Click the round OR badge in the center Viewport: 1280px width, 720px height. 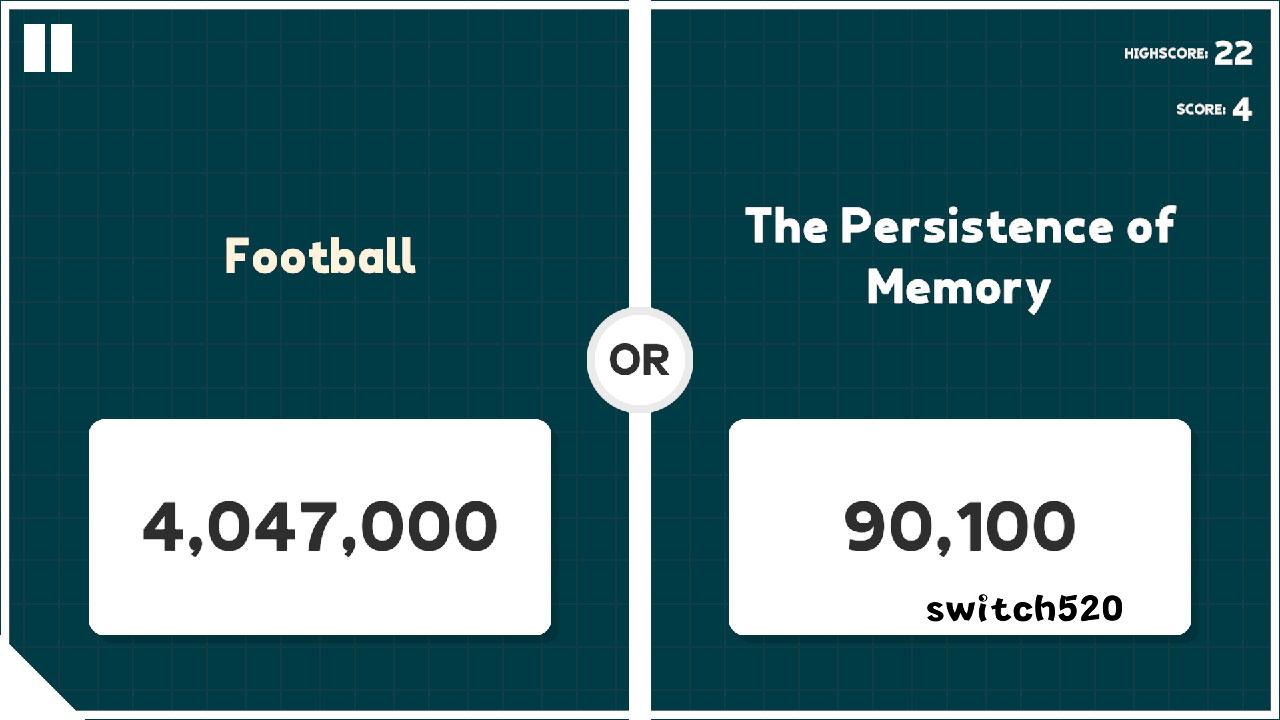(639, 360)
